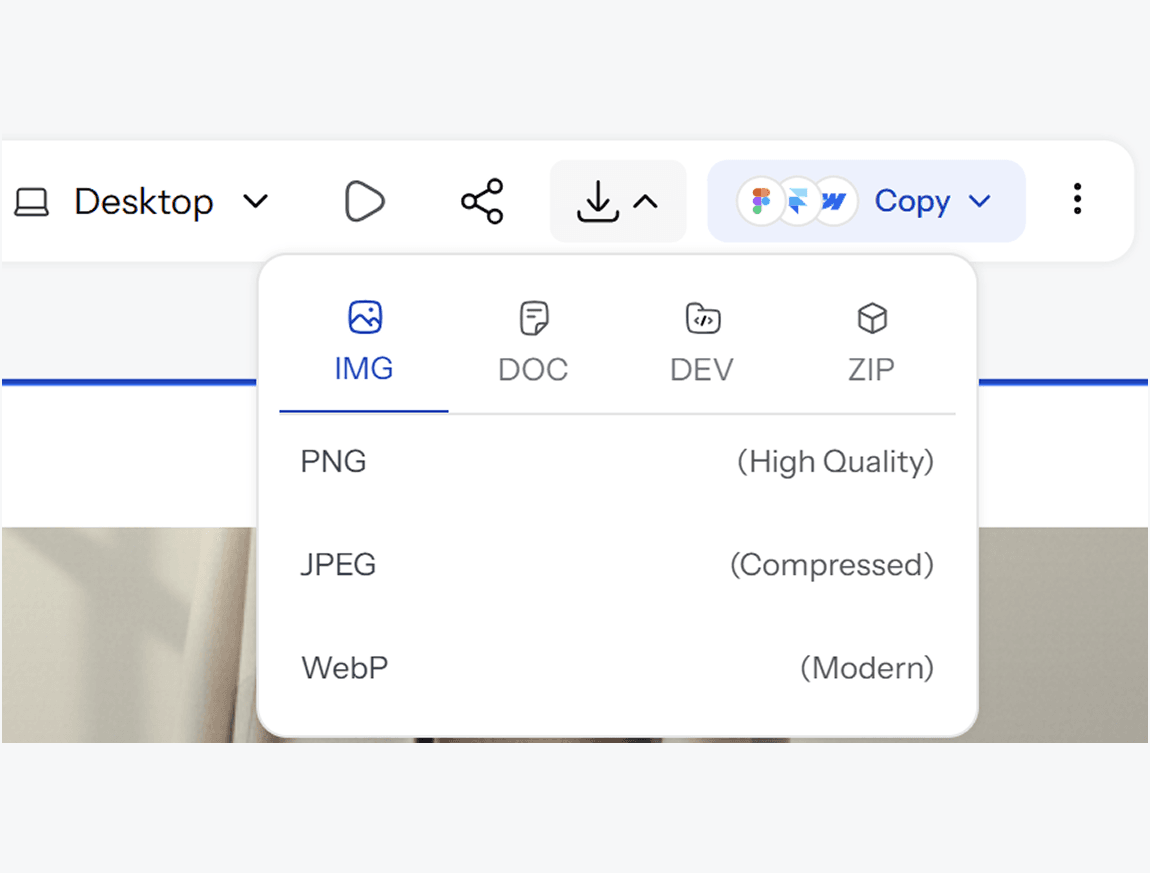This screenshot has width=1150, height=873.
Task: Choose WebP Modern export
Action: point(618,668)
